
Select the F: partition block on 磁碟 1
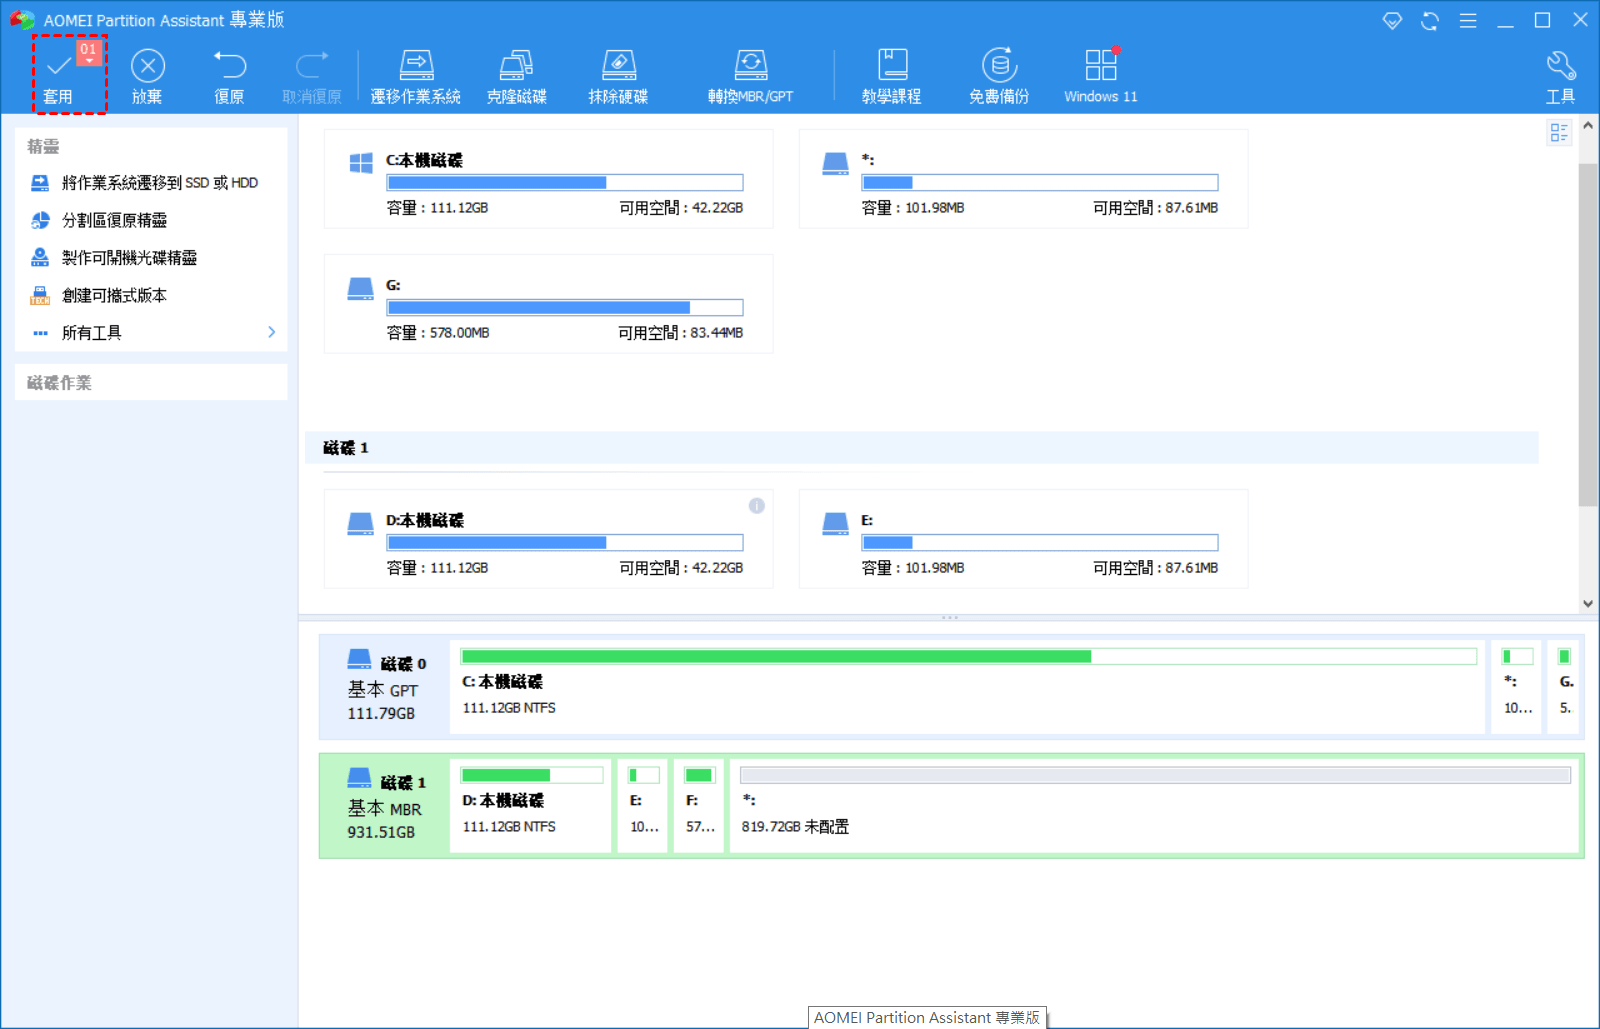[x=699, y=806]
